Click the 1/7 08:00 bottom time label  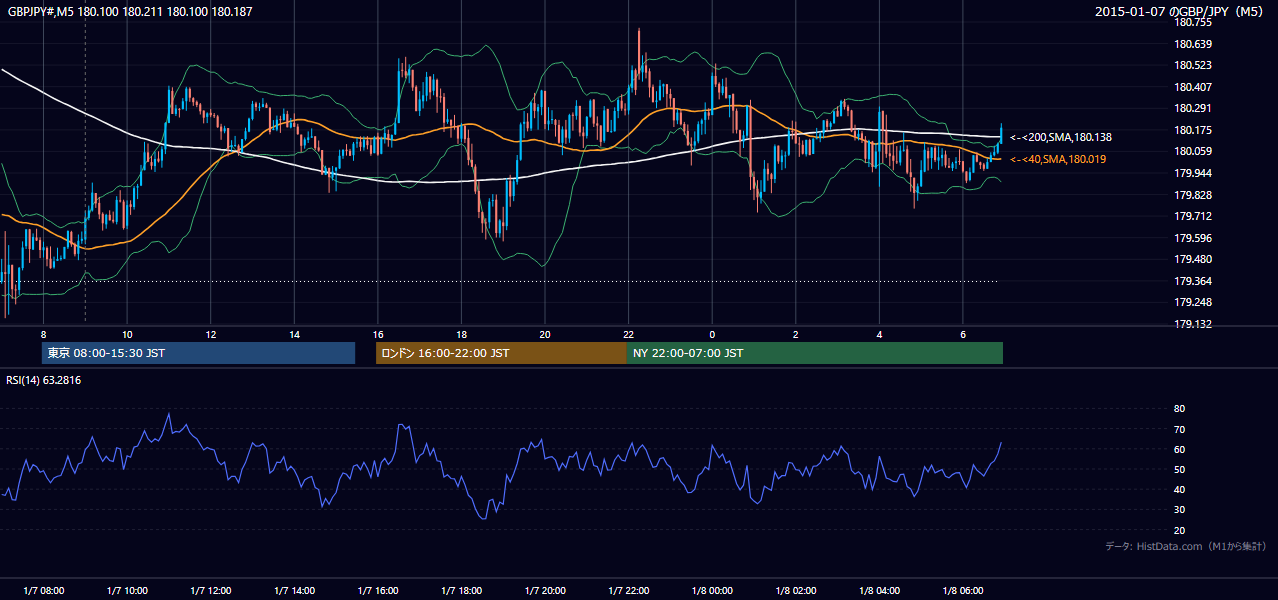pos(43,590)
